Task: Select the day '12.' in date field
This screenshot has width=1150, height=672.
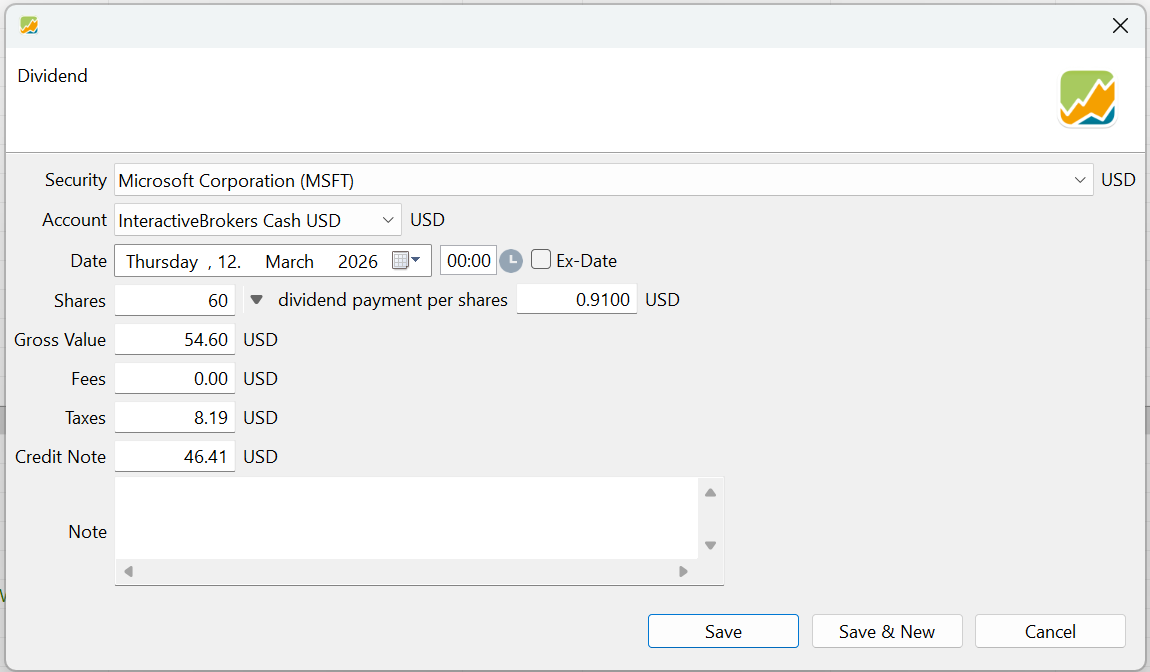Action: pos(229,262)
